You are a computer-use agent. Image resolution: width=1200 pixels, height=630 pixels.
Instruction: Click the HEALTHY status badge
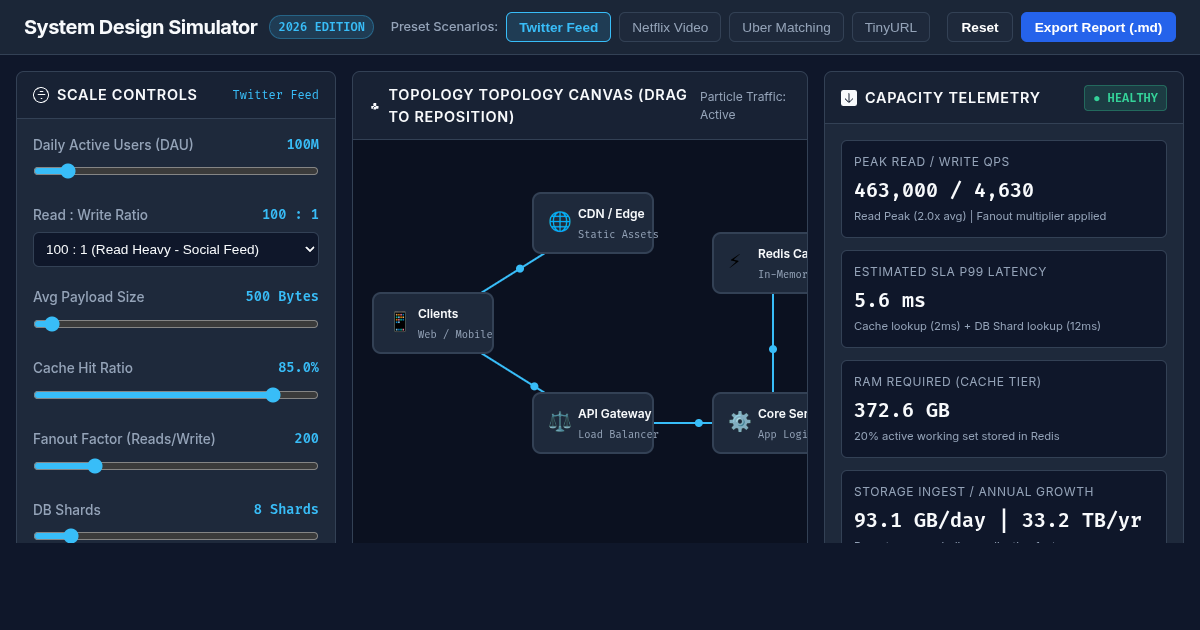[1125, 98]
